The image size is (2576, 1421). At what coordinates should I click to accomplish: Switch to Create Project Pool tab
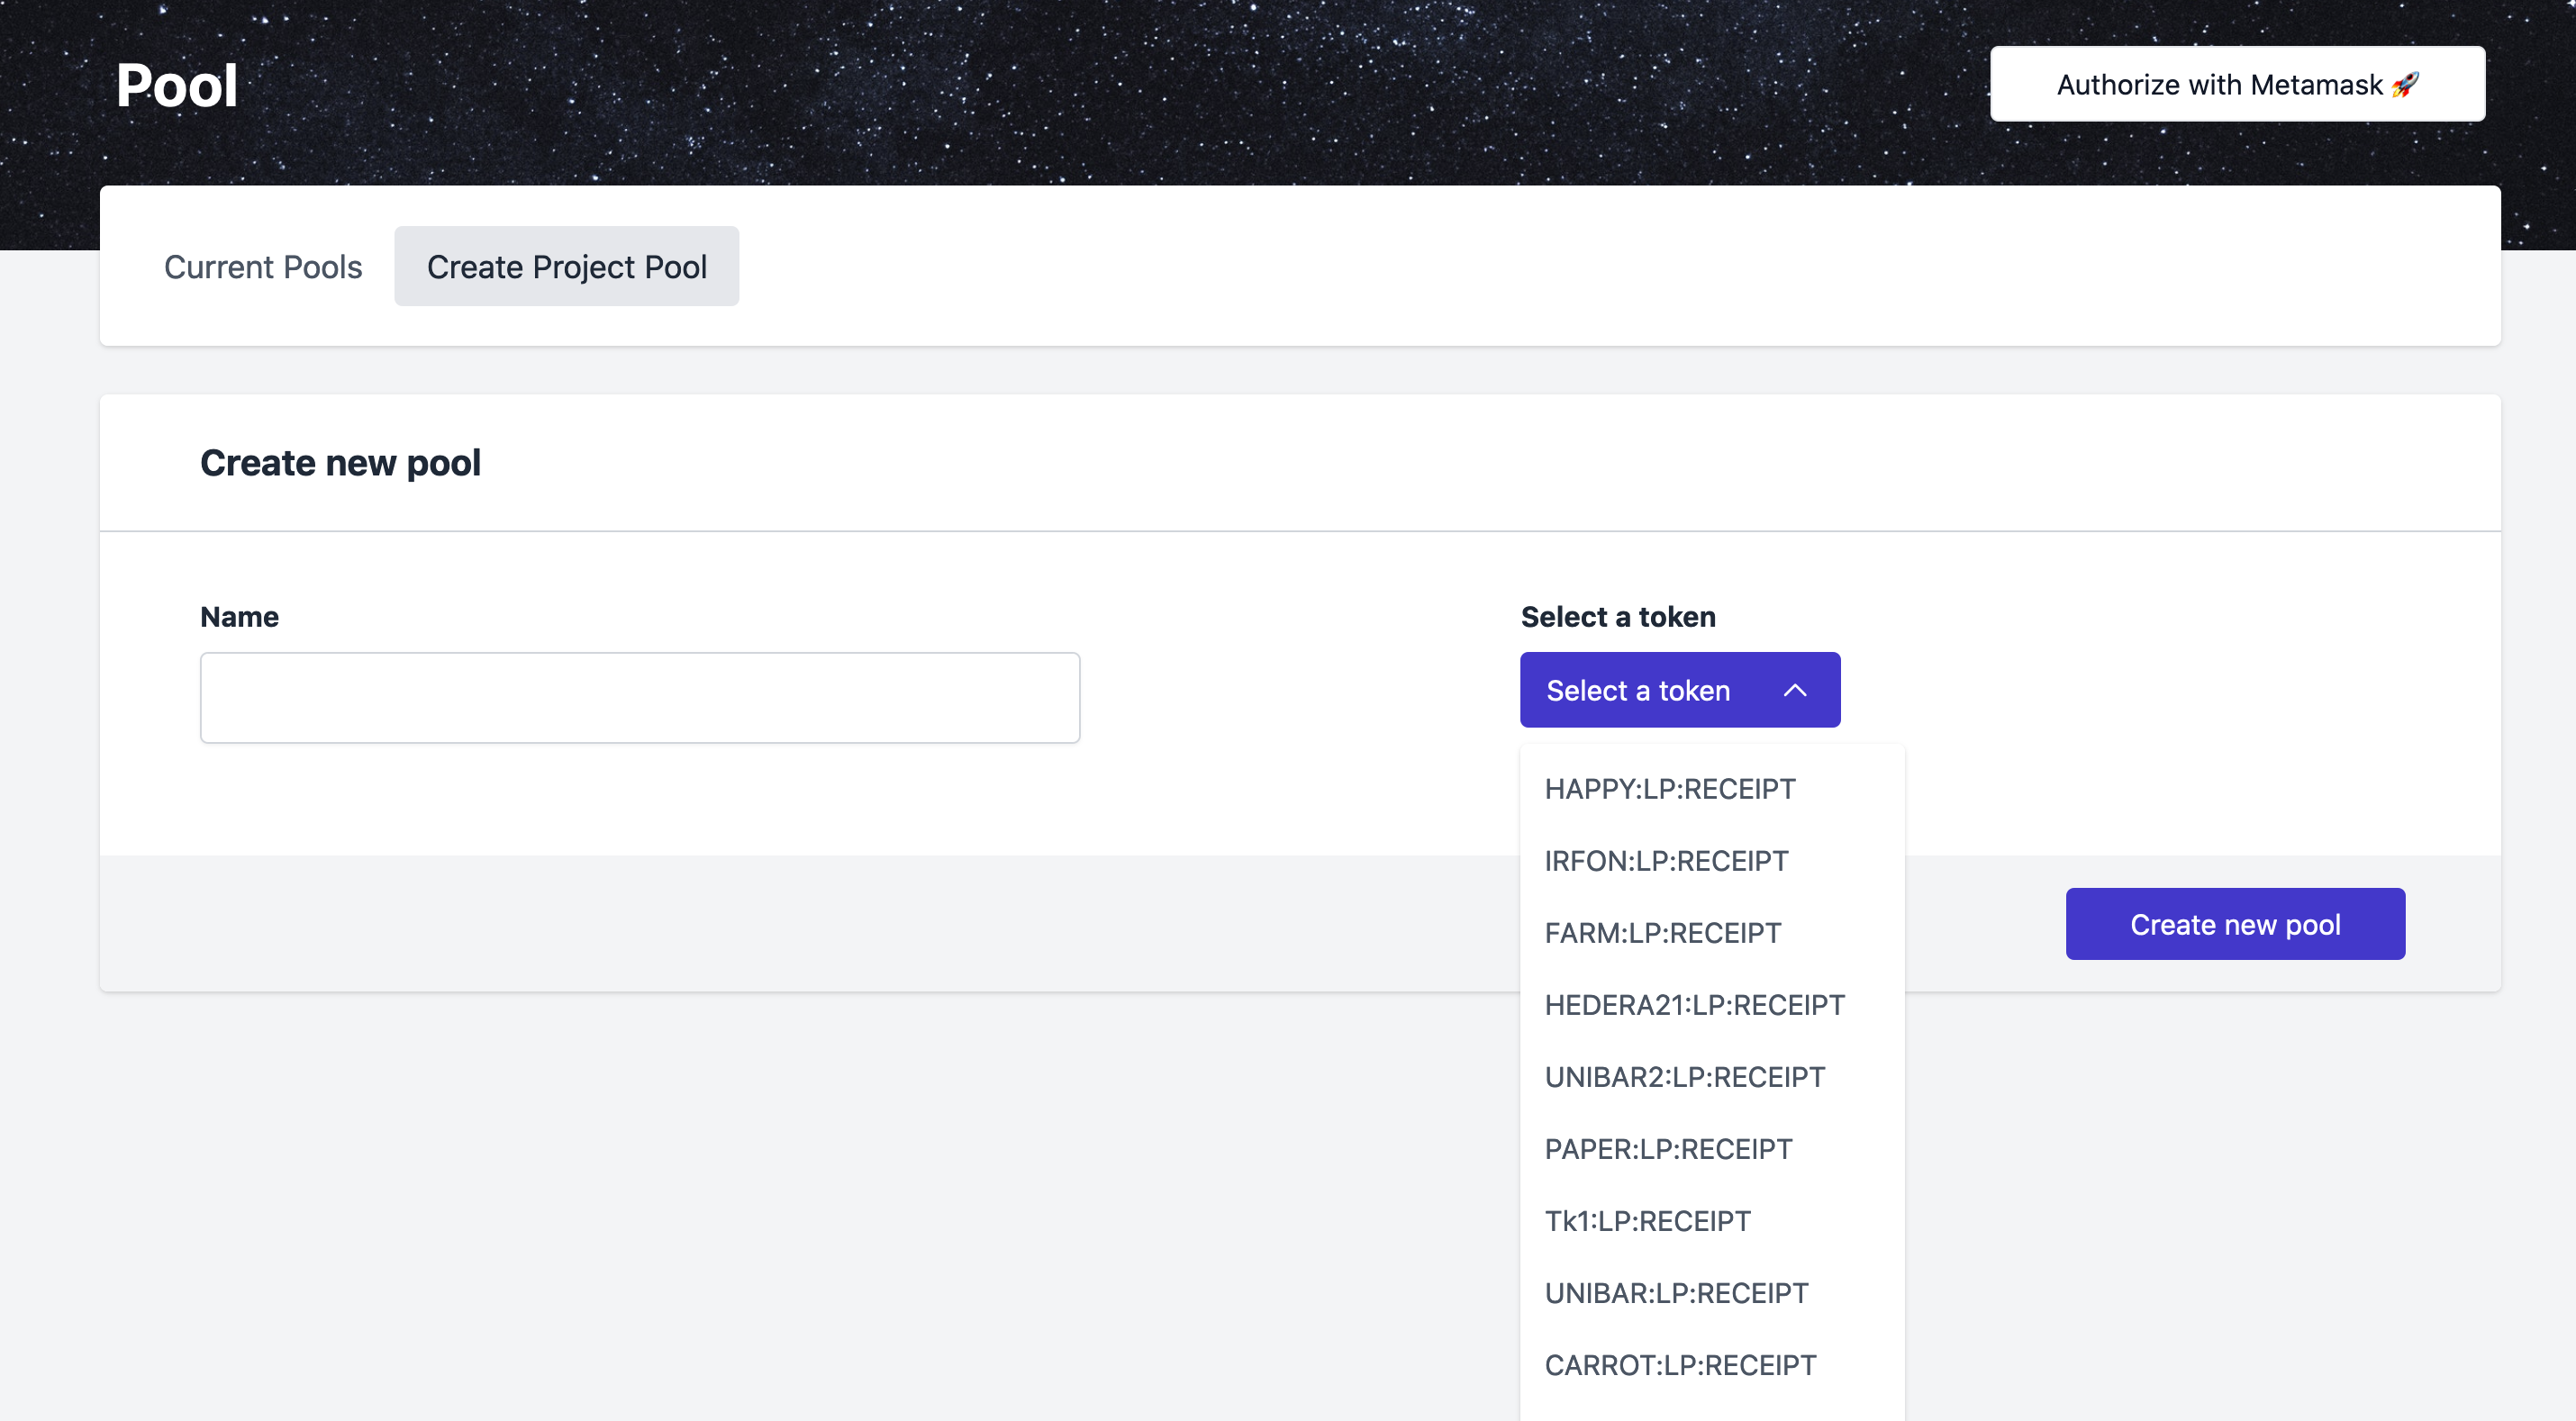[x=566, y=267]
